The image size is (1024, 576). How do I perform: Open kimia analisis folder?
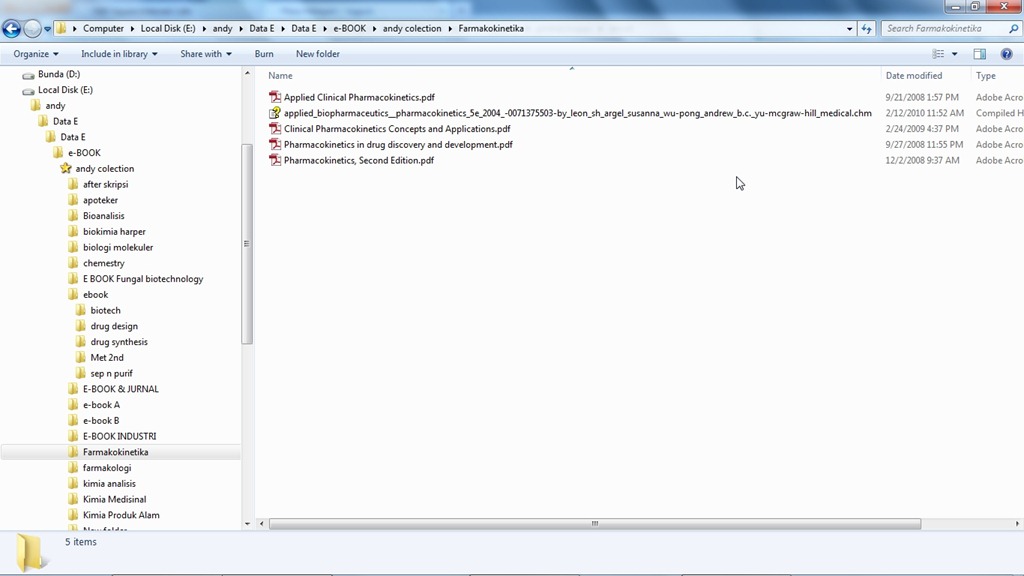point(109,483)
